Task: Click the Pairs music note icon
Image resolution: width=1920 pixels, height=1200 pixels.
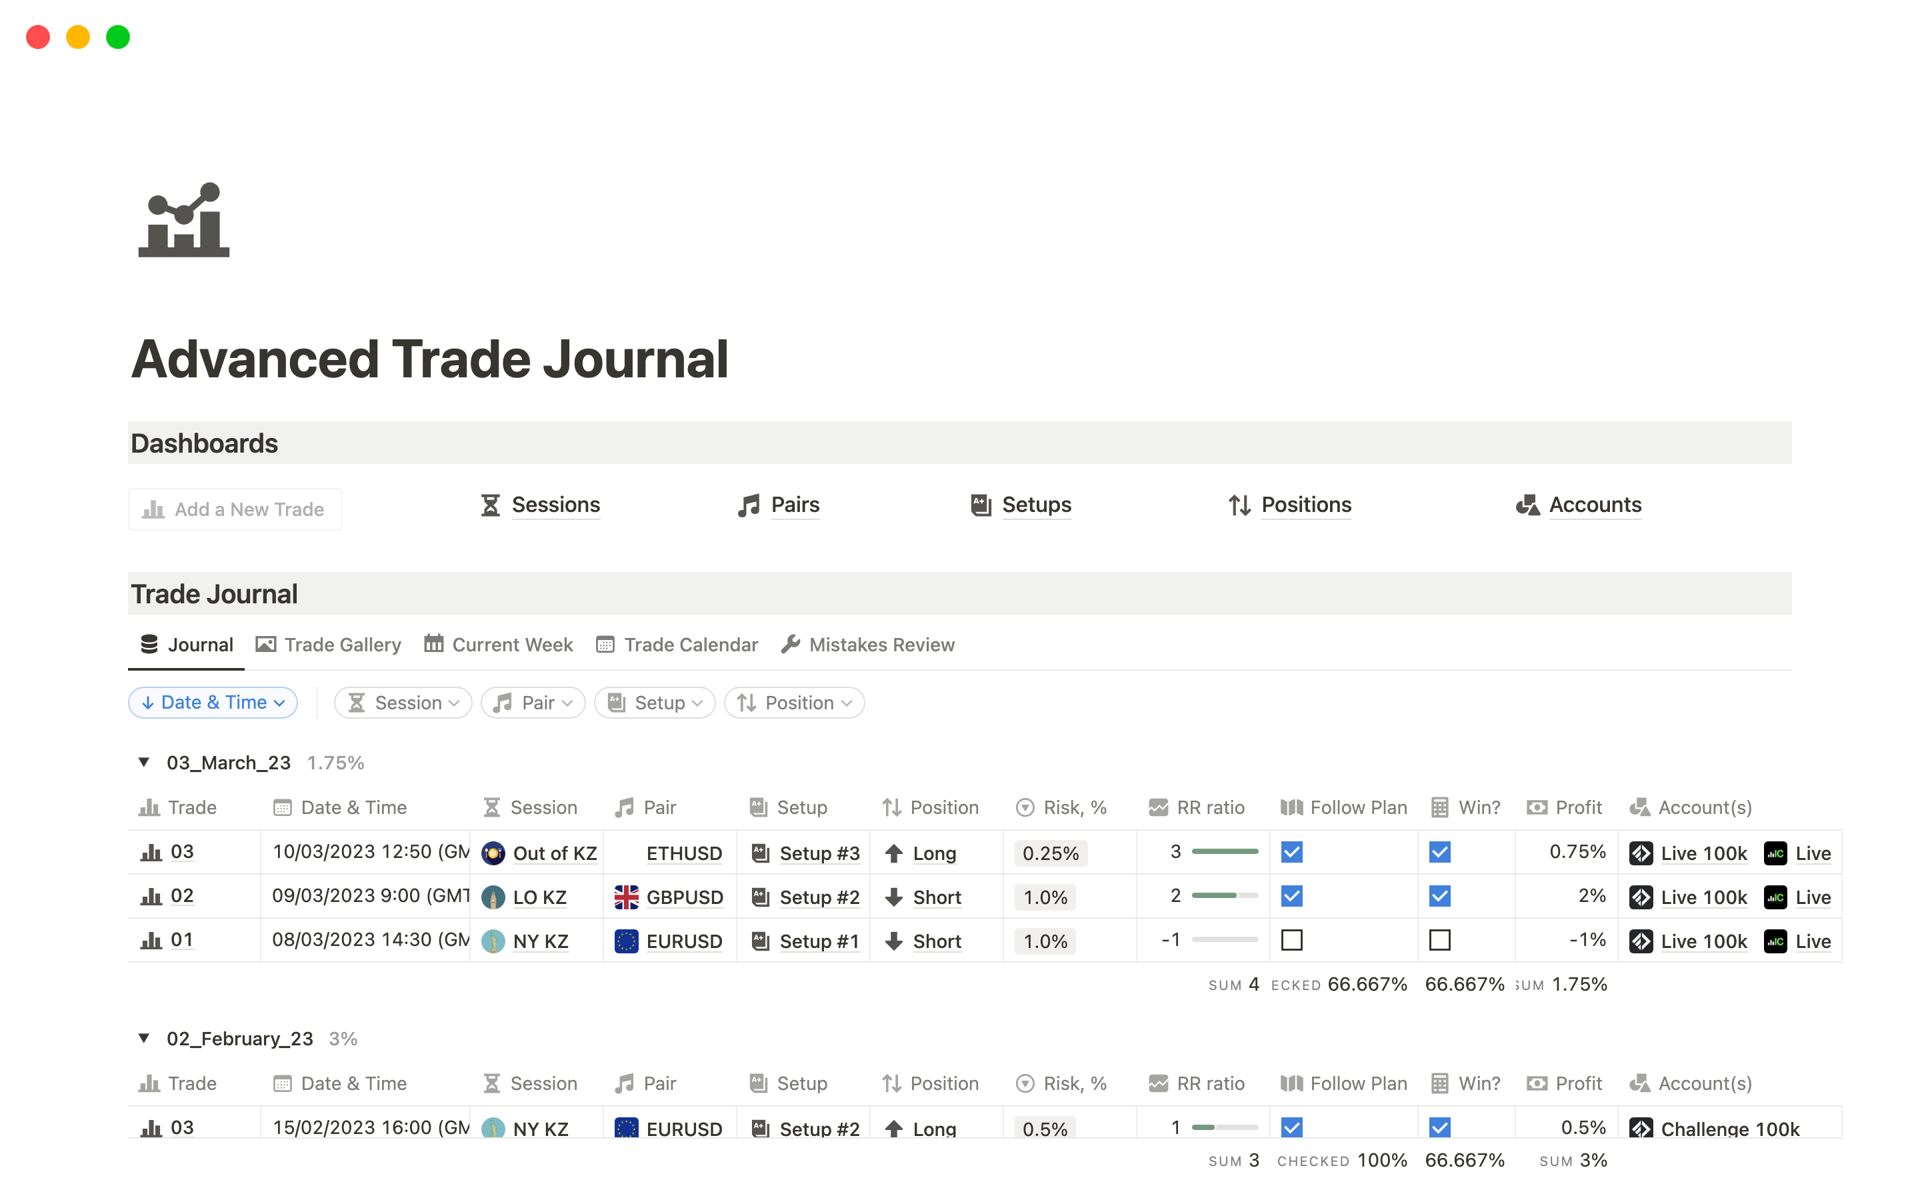Action: (748, 505)
